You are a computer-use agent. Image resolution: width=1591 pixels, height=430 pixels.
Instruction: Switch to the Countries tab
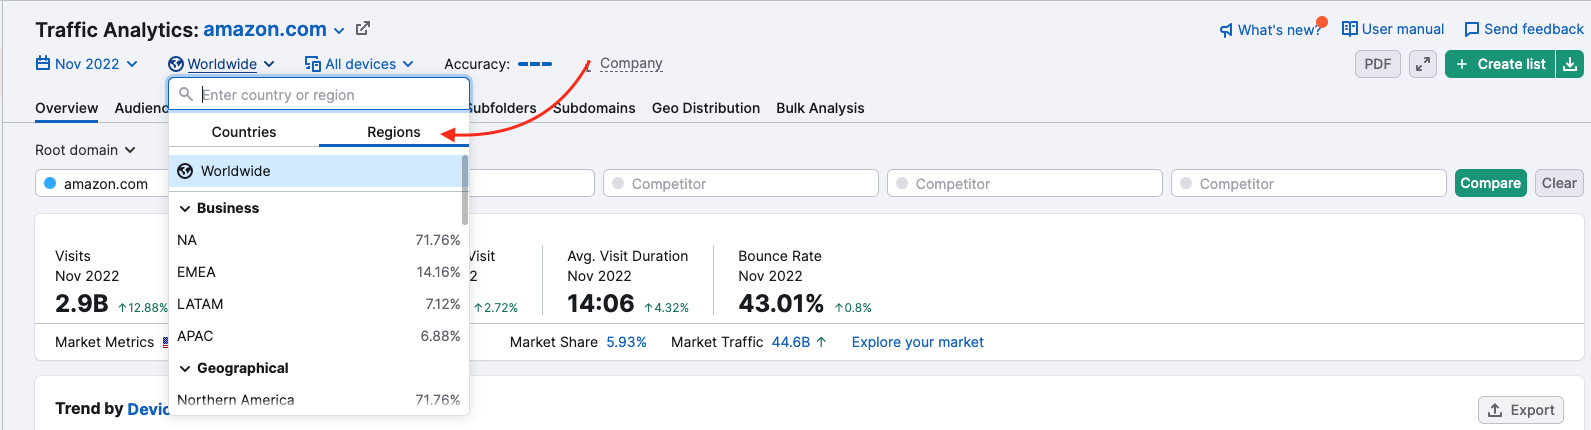(x=244, y=132)
